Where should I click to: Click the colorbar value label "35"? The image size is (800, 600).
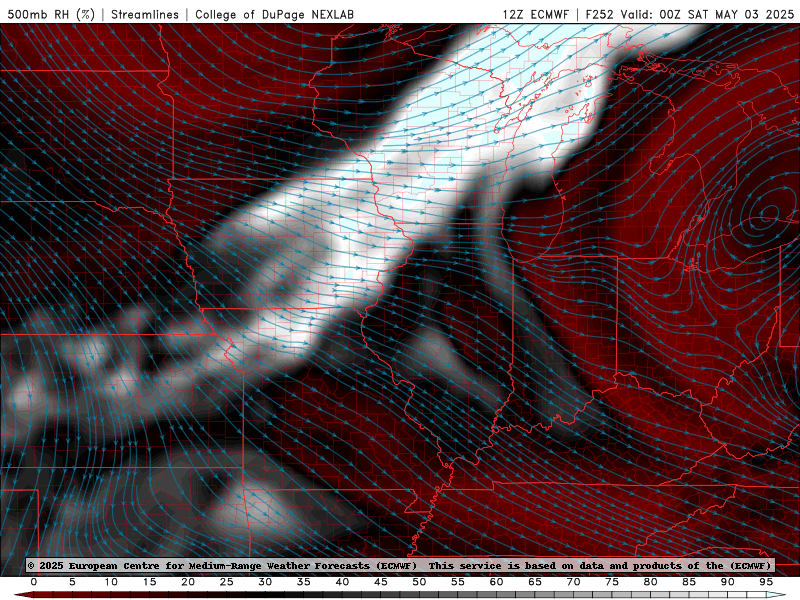(304, 582)
